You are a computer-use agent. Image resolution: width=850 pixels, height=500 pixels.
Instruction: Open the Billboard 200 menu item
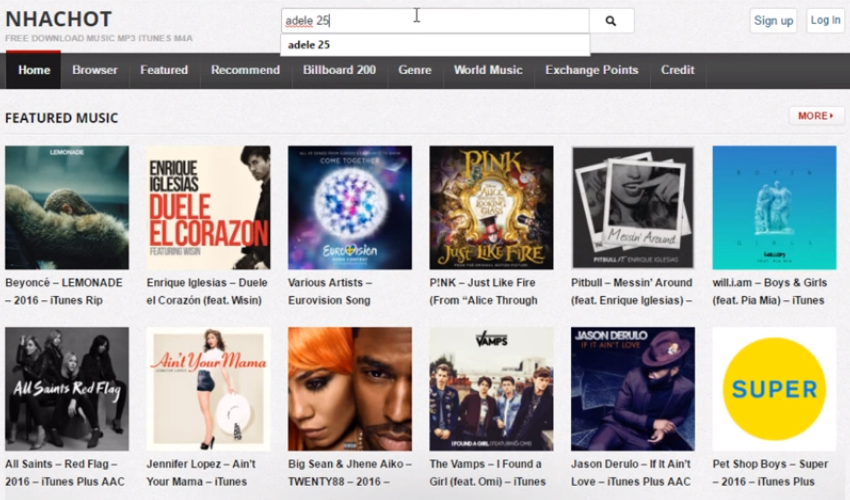339,70
